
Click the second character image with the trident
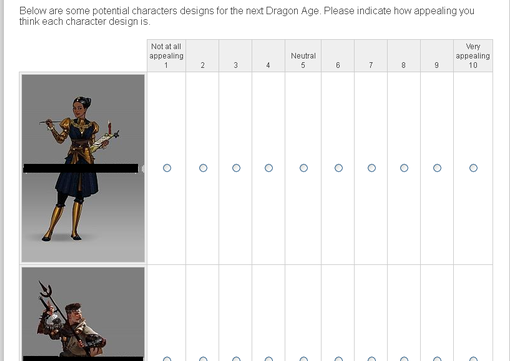tap(83, 314)
